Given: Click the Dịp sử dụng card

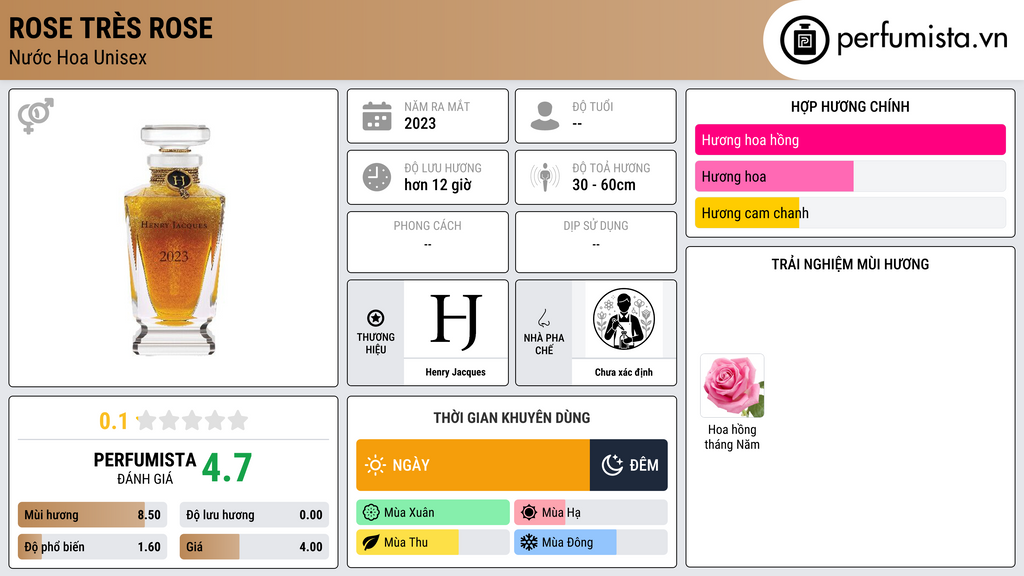Looking at the screenshot, I should point(596,242).
